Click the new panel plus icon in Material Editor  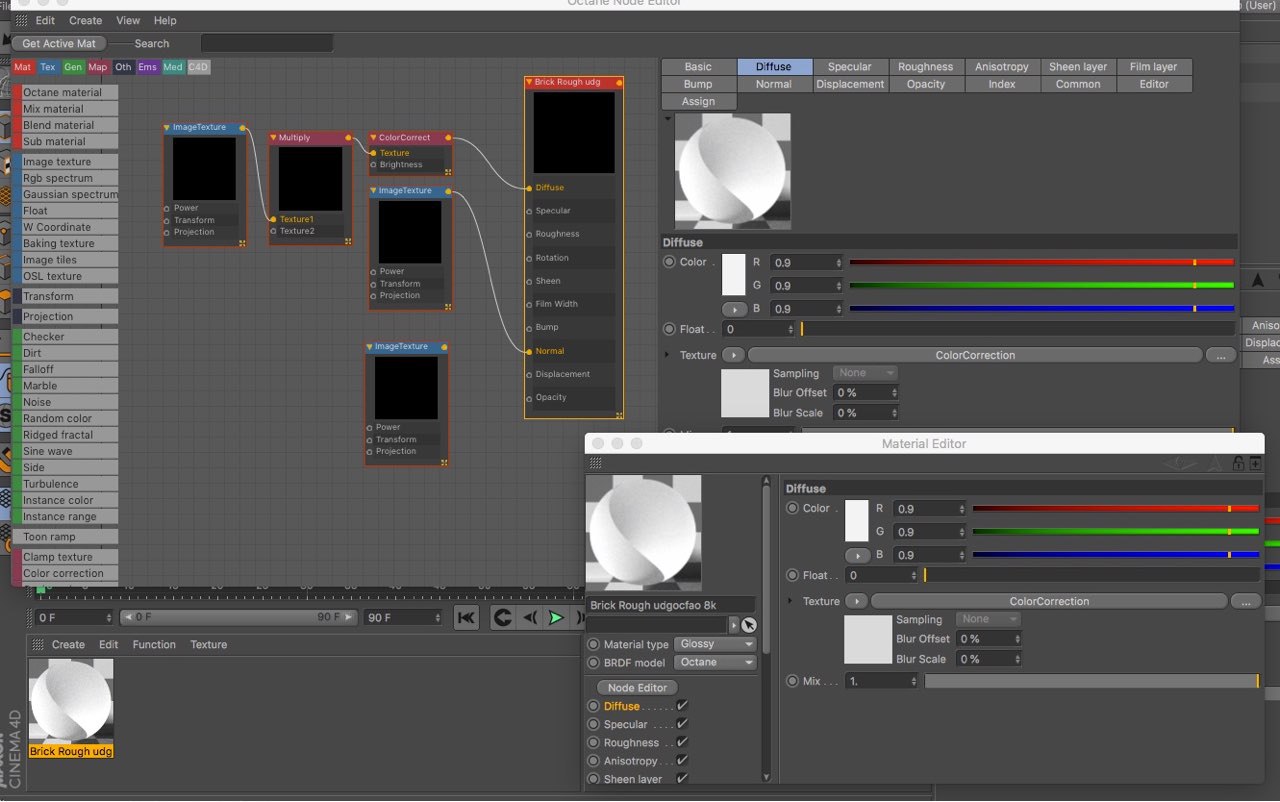1255,463
